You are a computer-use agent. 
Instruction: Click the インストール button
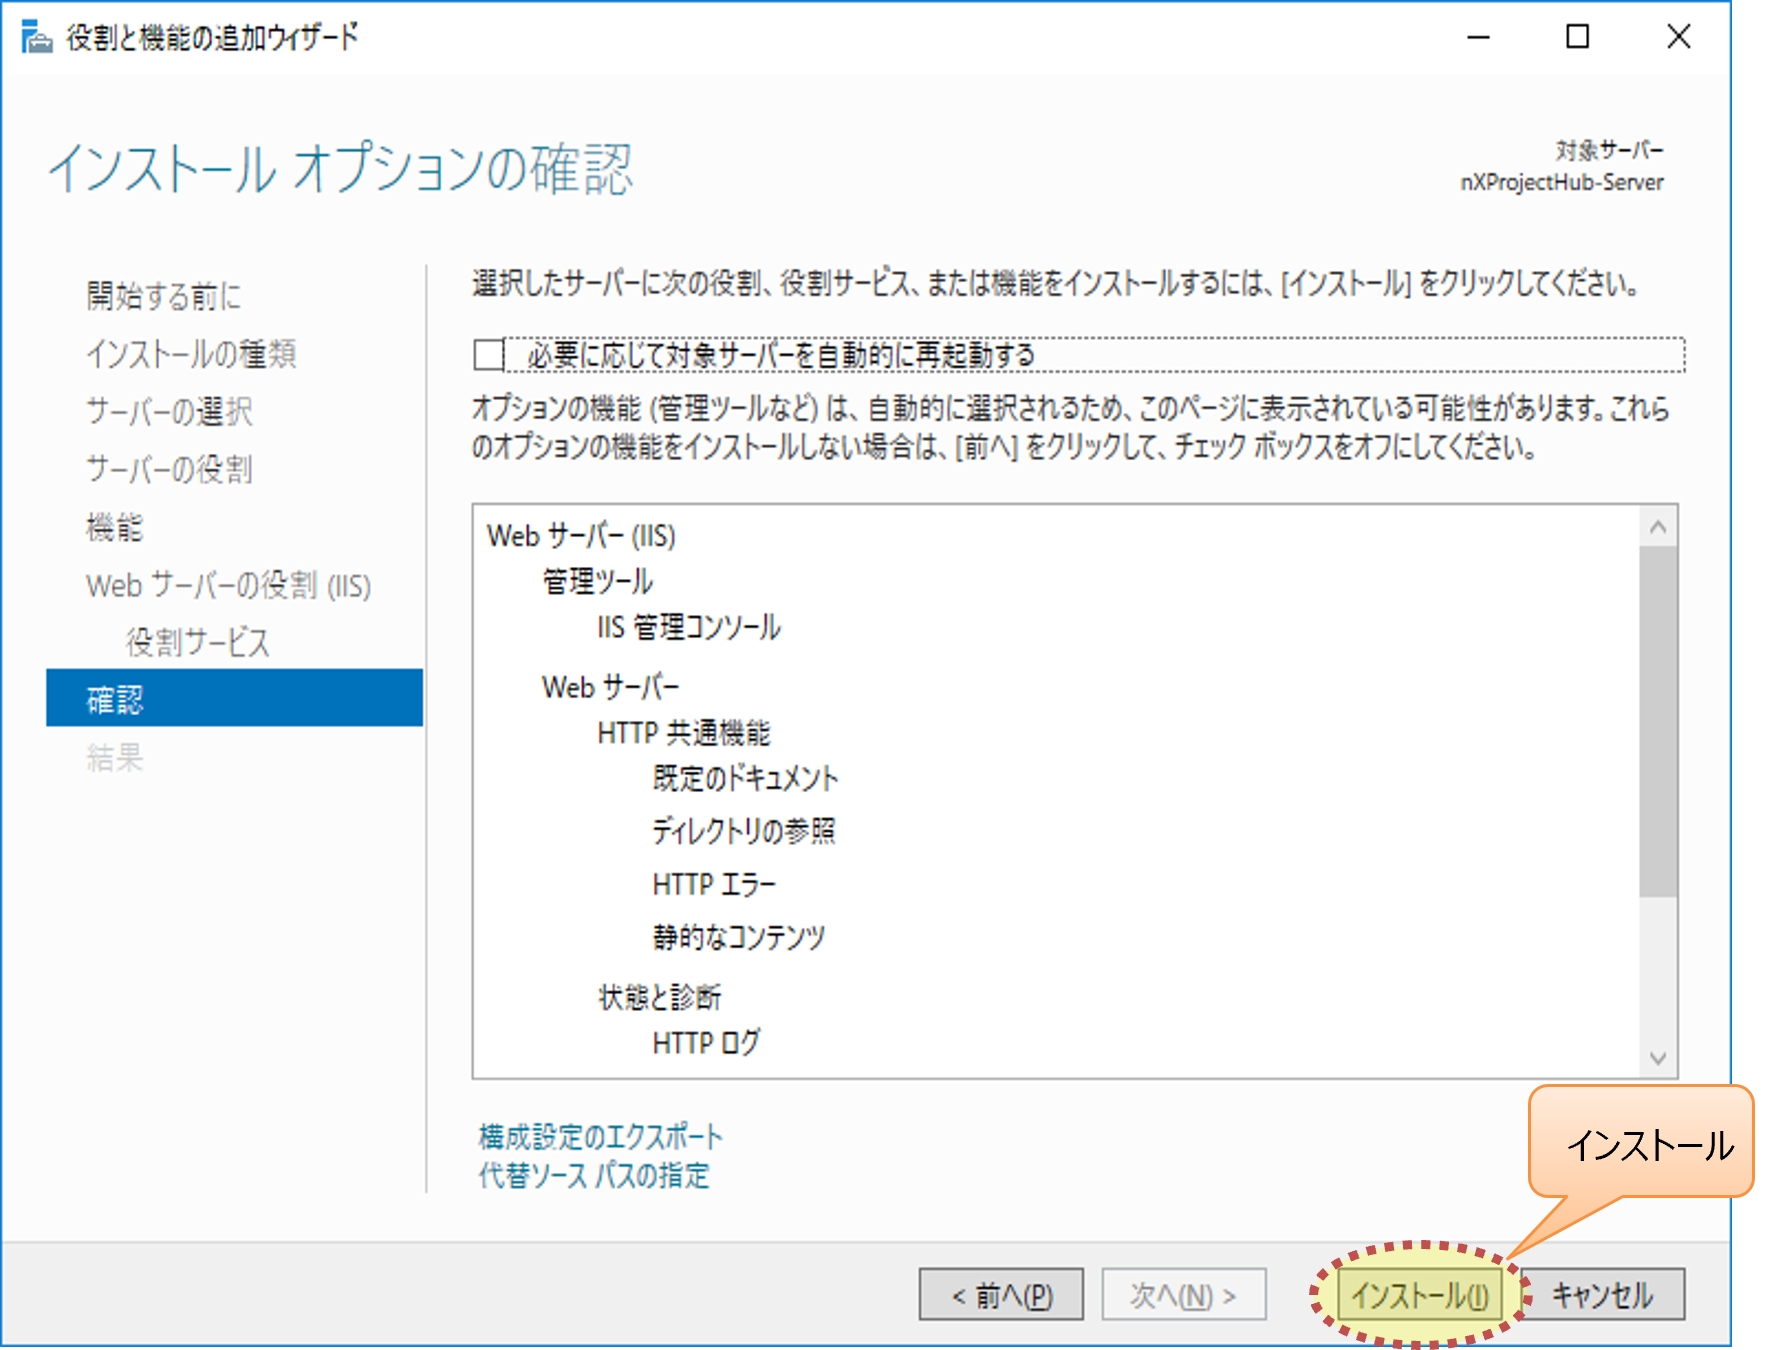[x=1419, y=1295]
